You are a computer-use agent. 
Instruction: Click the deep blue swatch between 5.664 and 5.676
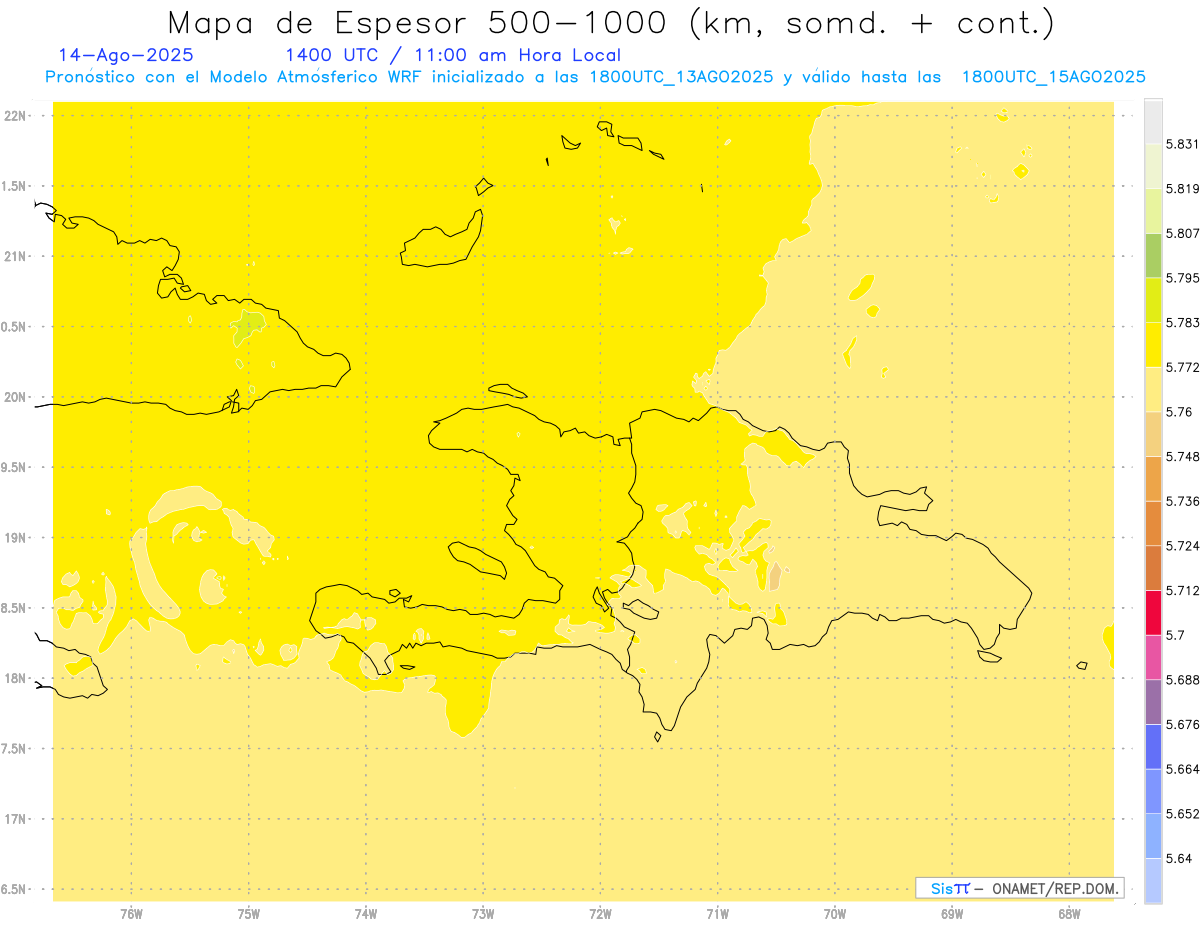pyautogui.click(x=1153, y=746)
